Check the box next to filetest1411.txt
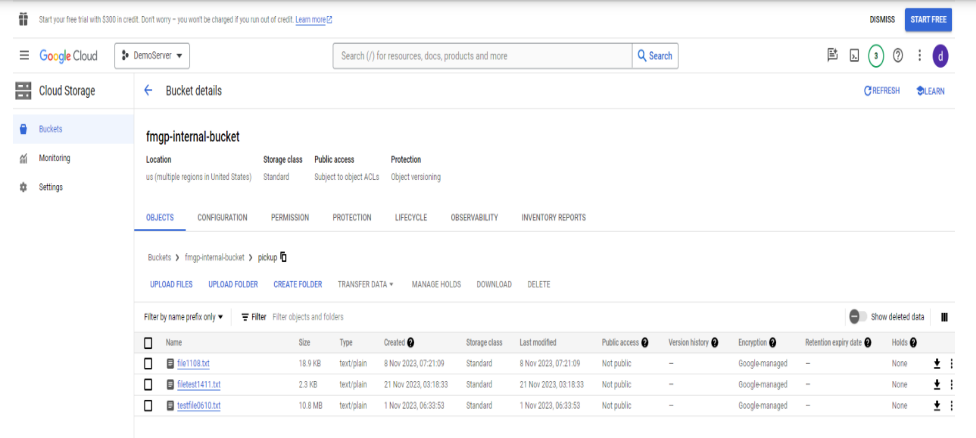 click(x=149, y=384)
